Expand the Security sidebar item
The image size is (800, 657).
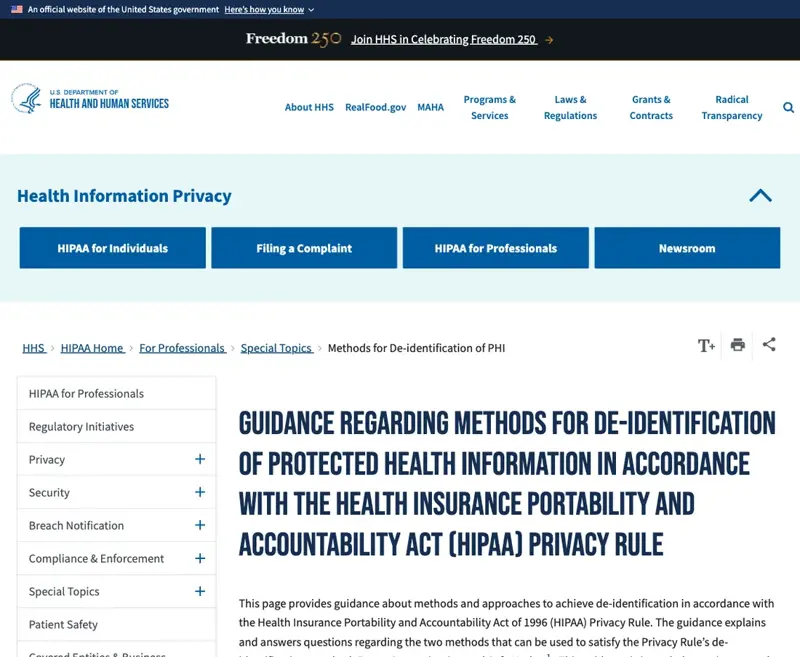[x=200, y=492]
